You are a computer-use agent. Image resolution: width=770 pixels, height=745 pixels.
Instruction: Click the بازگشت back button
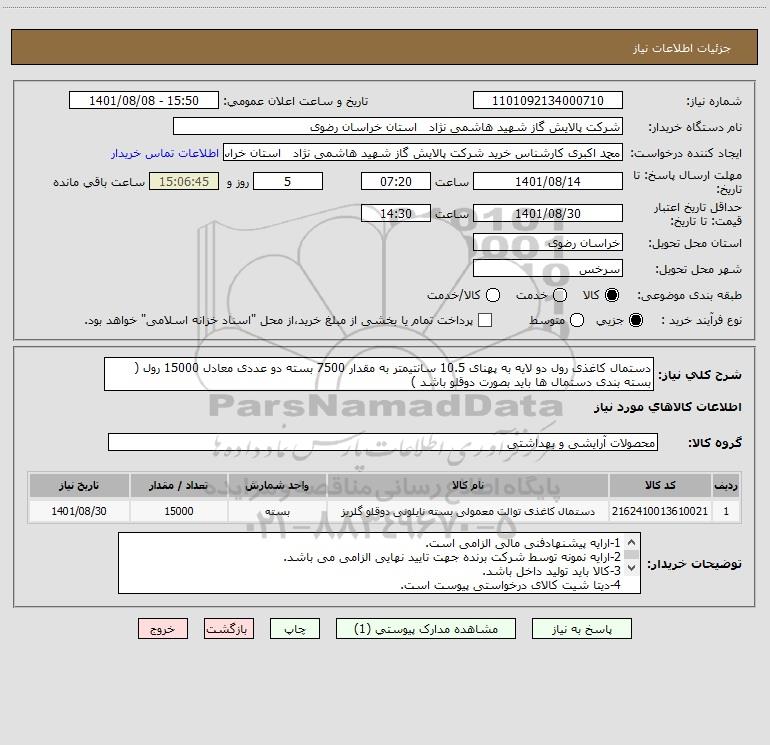coord(229,629)
